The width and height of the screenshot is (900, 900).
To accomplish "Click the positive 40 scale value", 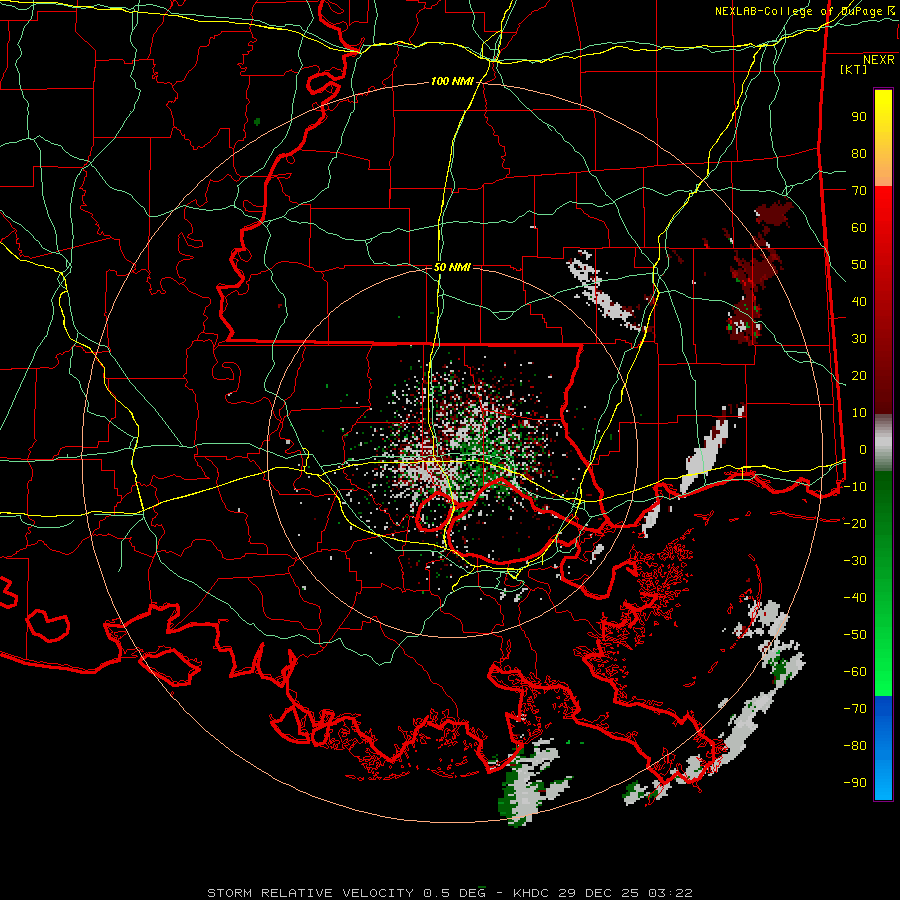I will (x=859, y=302).
